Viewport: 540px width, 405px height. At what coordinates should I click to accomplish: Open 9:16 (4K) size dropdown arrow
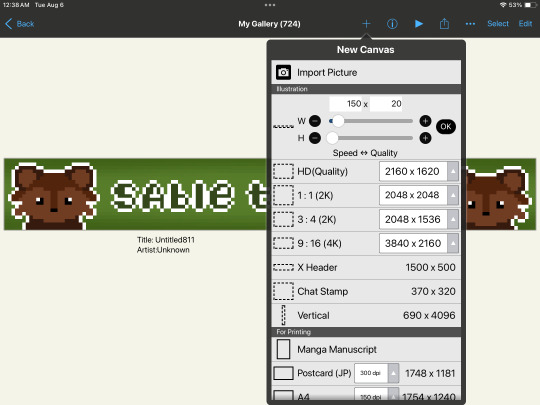pyautogui.click(x=453, y=243)
